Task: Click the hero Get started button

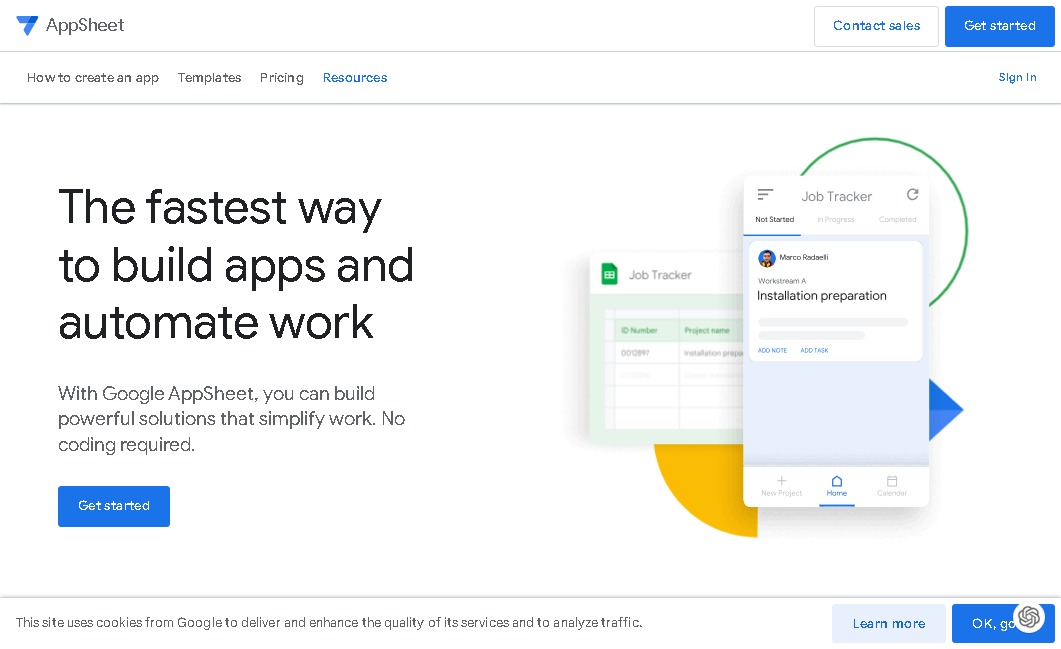Action: 114,506
